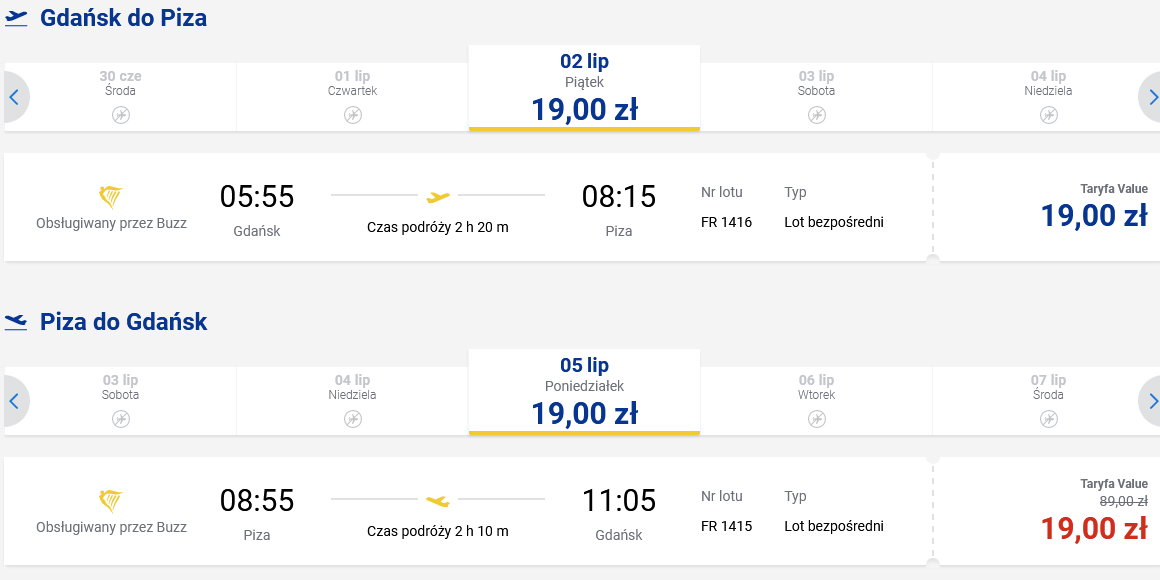Click no-flight icon under 06 lip Wtorek
1160x580 pixels.
point(817,419)
